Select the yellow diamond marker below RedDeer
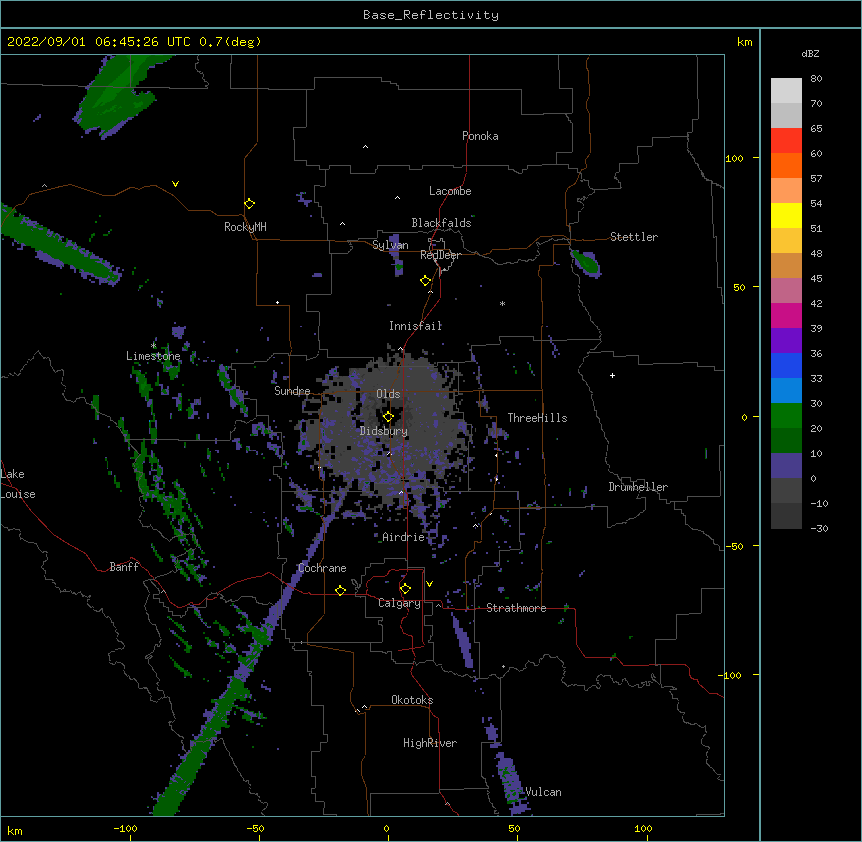862x842 pixels. (425, 281)
